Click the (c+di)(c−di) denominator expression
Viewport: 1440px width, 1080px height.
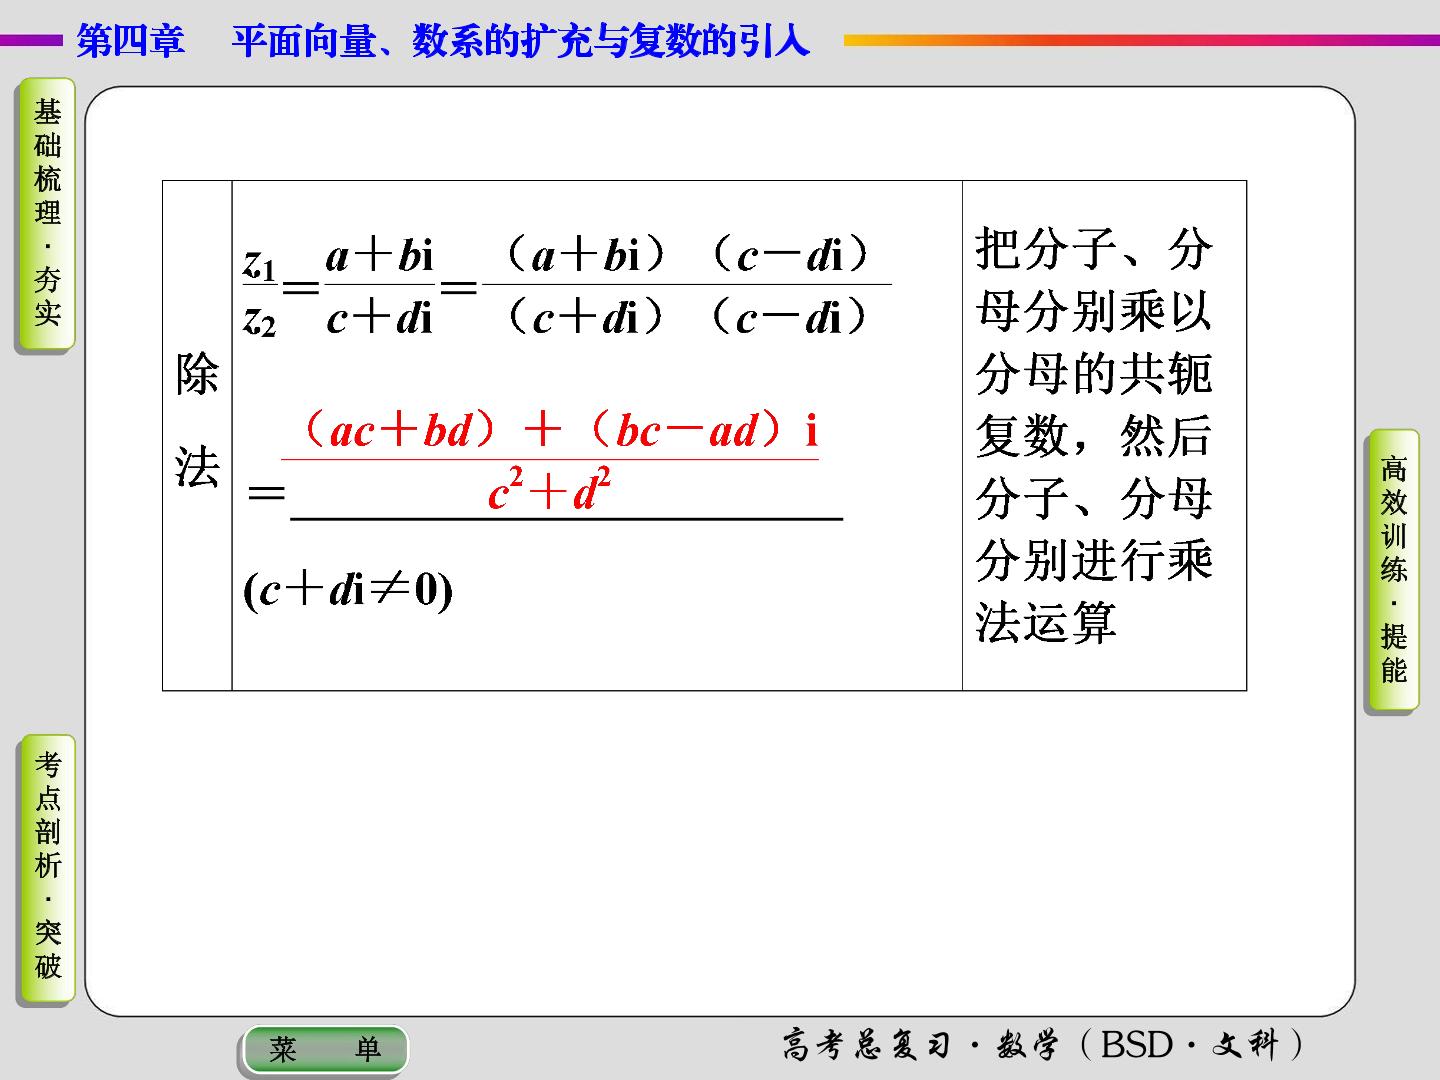click(x=687, y=317)
